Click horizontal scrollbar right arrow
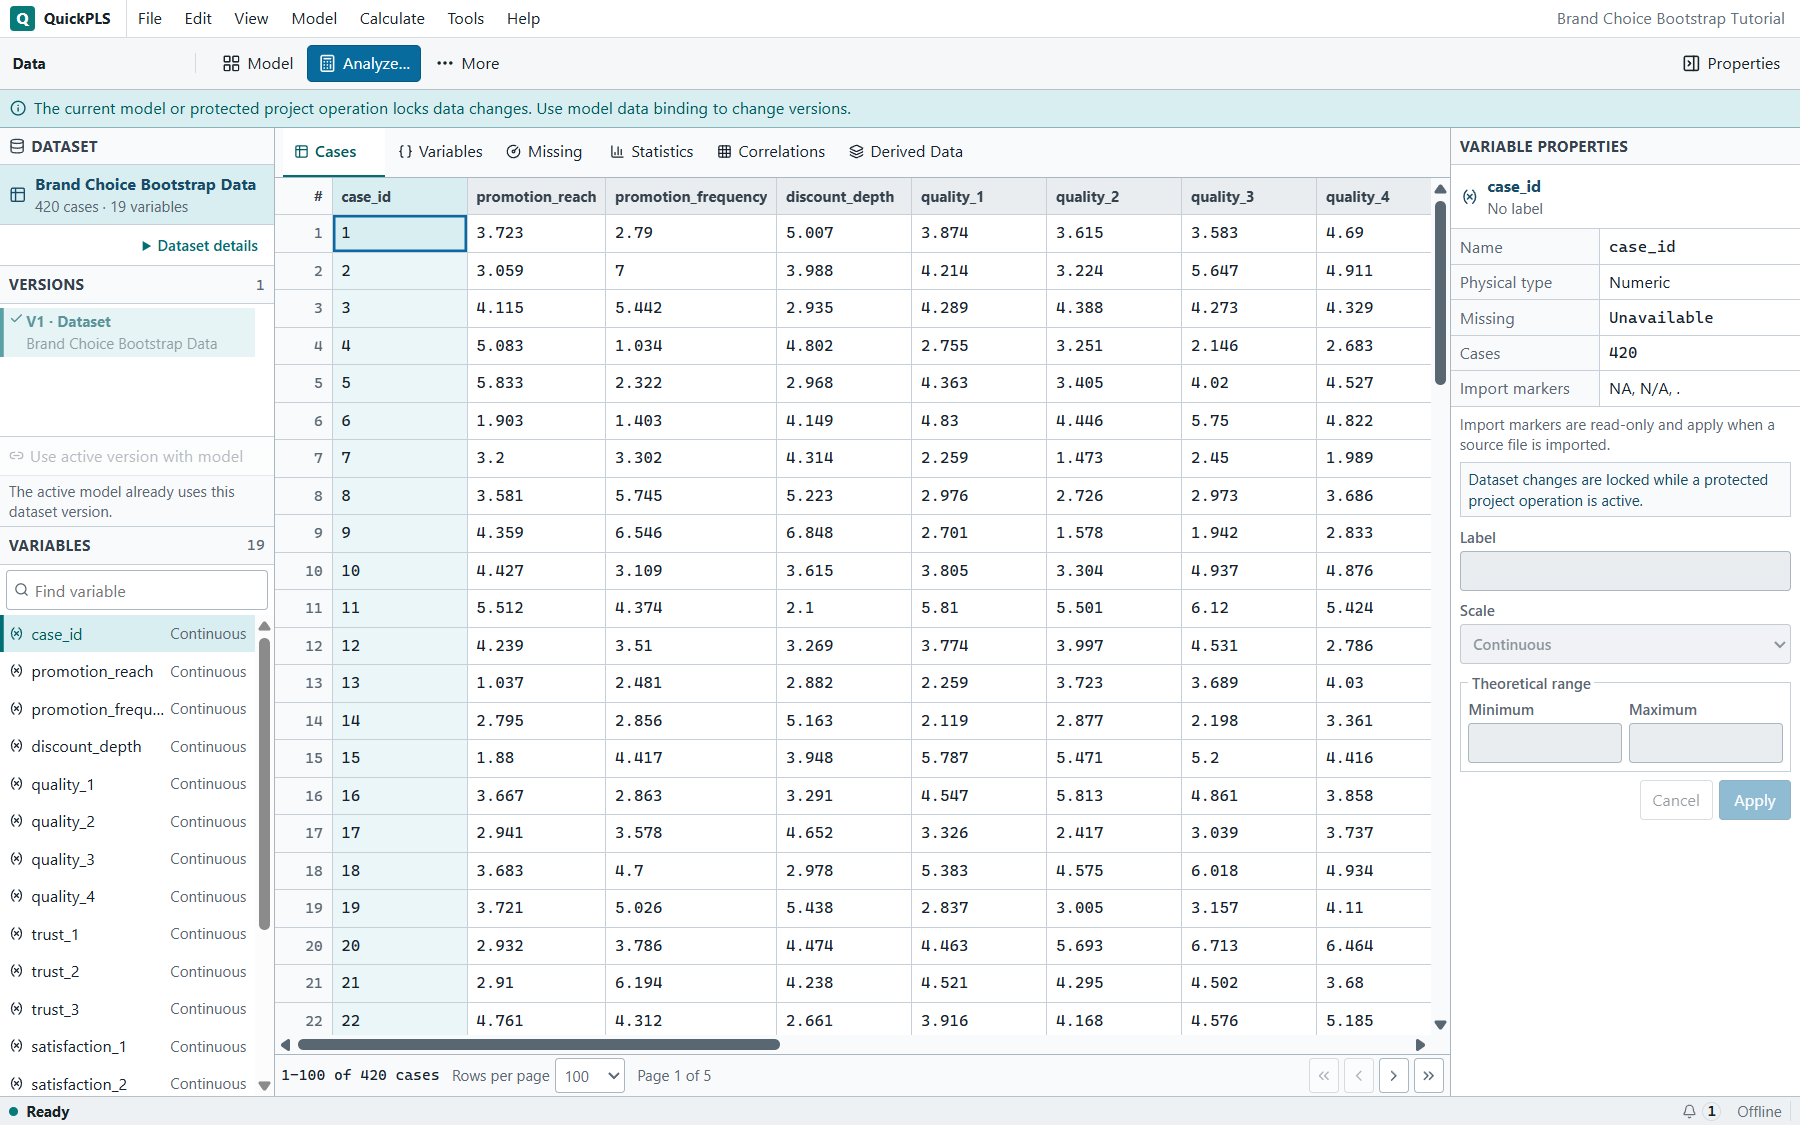 1420,1044
